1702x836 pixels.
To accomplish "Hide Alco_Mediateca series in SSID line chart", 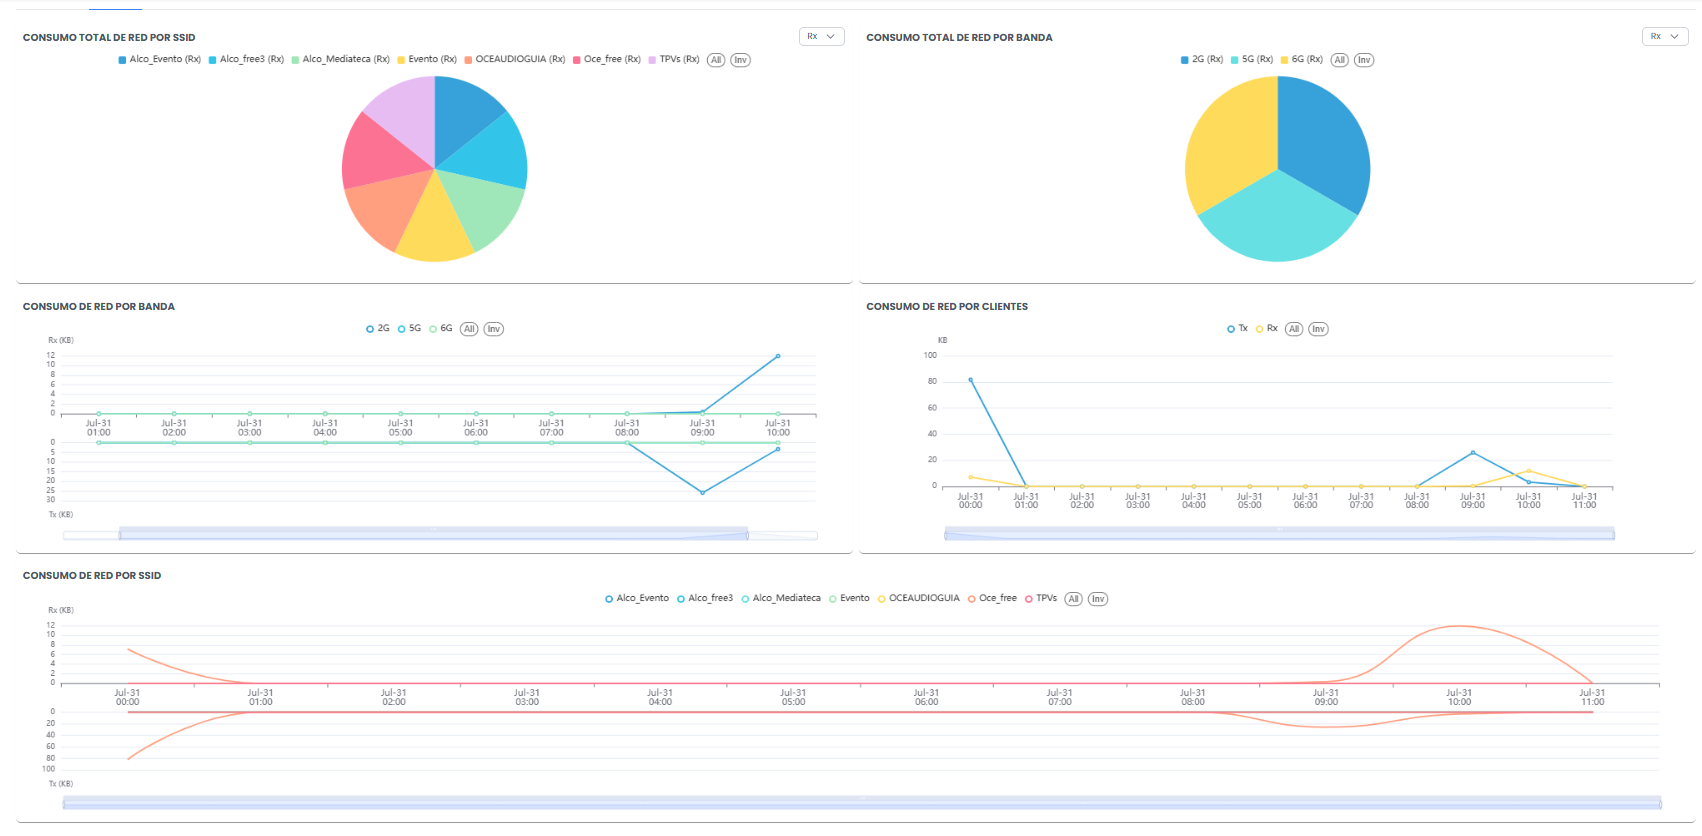I will (780, 599).
